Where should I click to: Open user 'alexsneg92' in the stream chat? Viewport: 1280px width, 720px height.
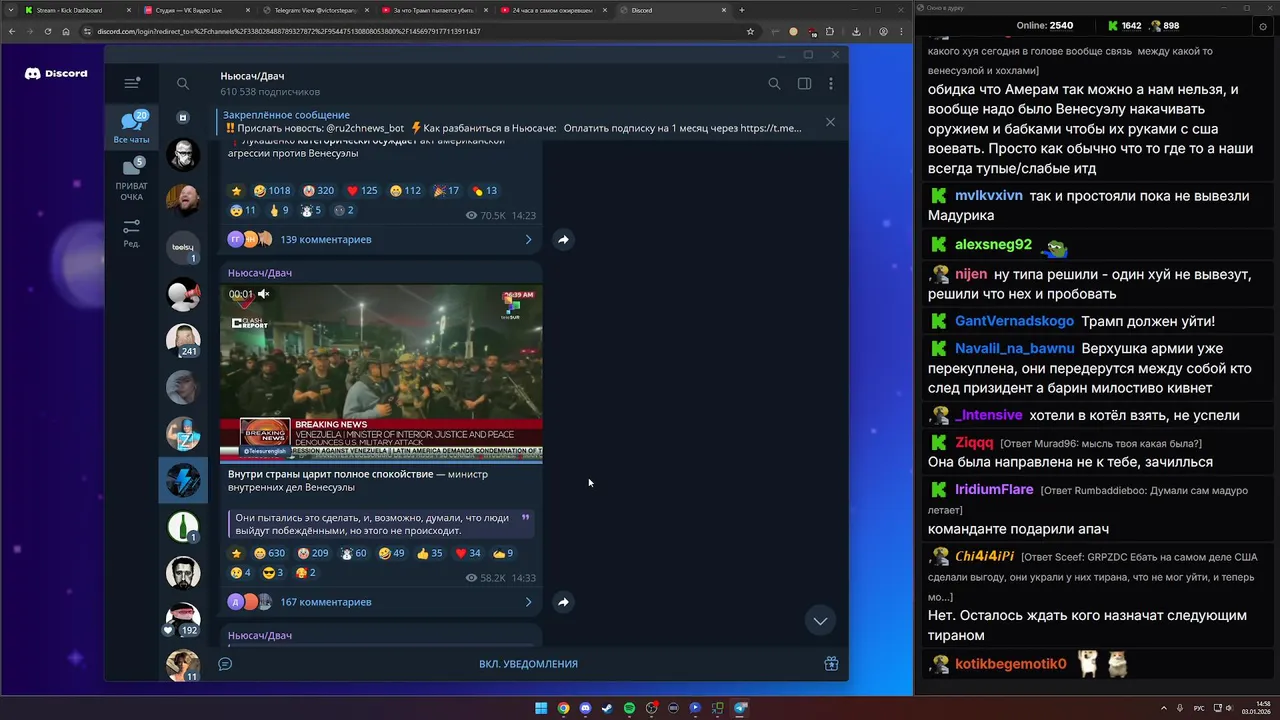pos(993,245)
